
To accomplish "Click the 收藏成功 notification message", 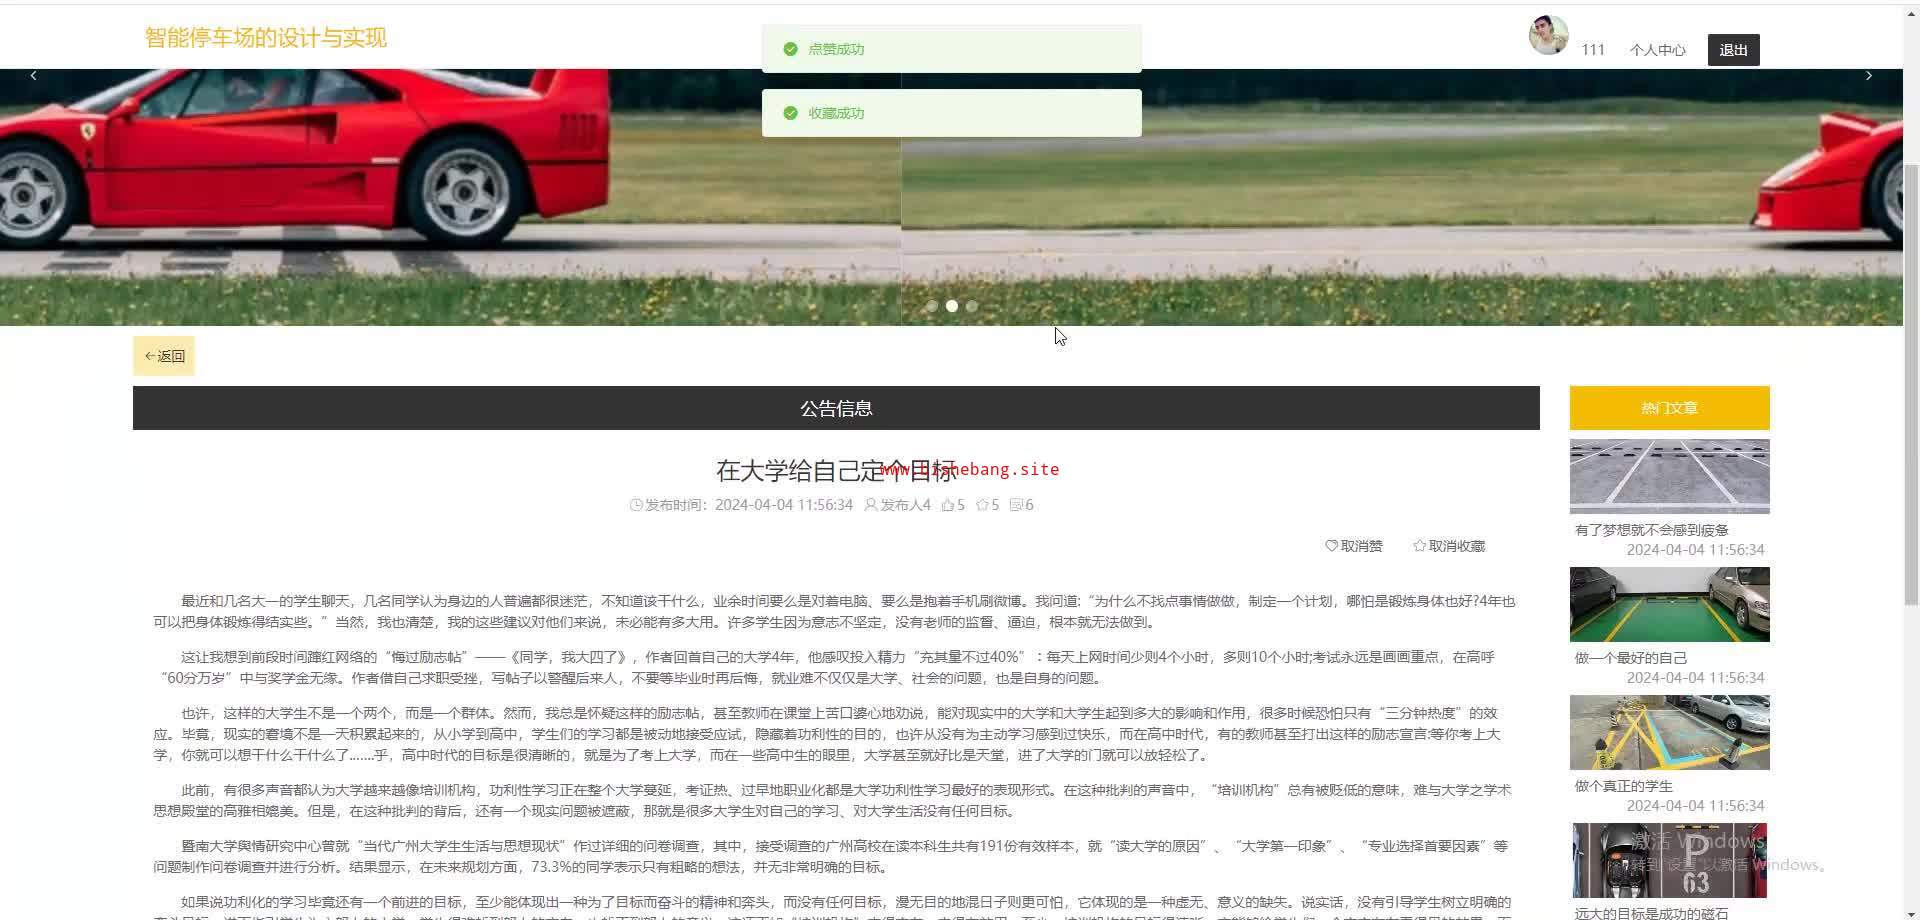I will pos(952,113).
